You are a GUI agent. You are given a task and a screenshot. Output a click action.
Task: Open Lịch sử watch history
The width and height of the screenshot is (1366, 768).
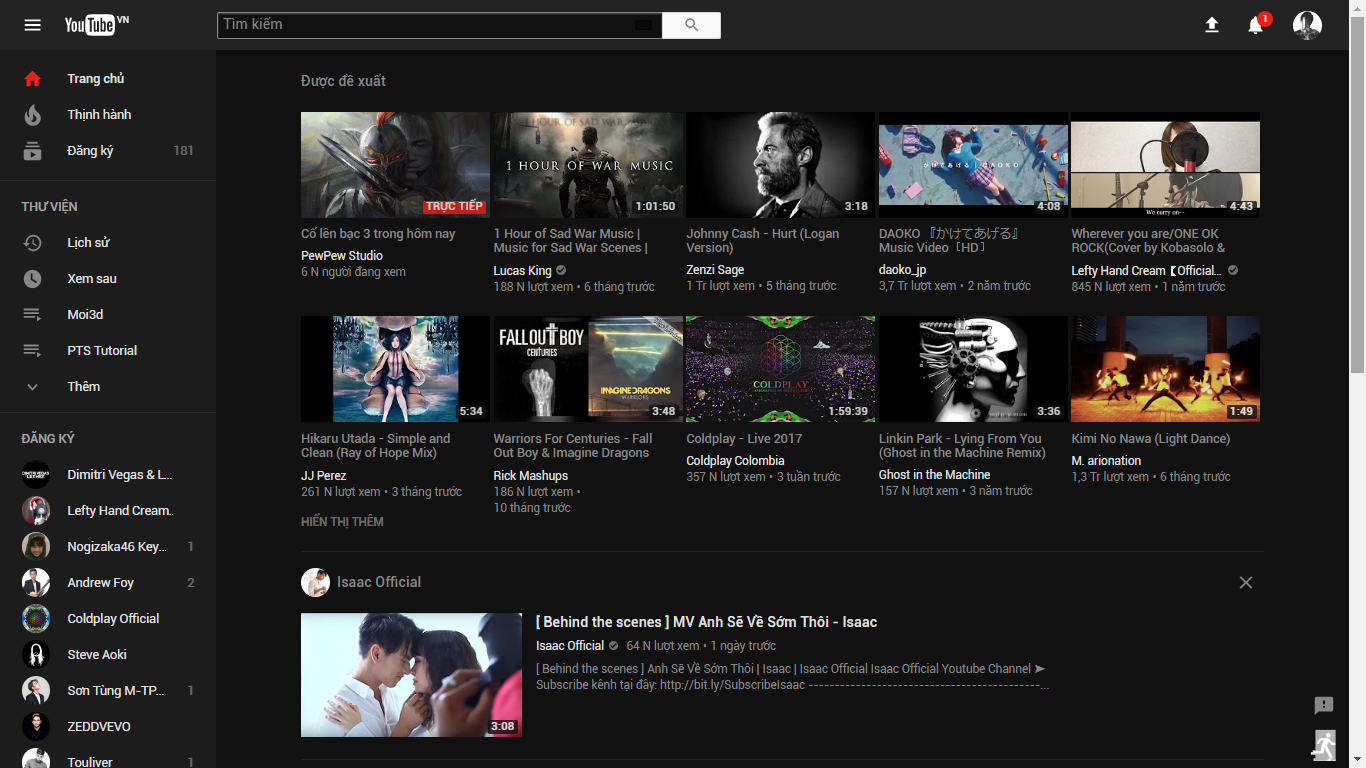point(108,243)
